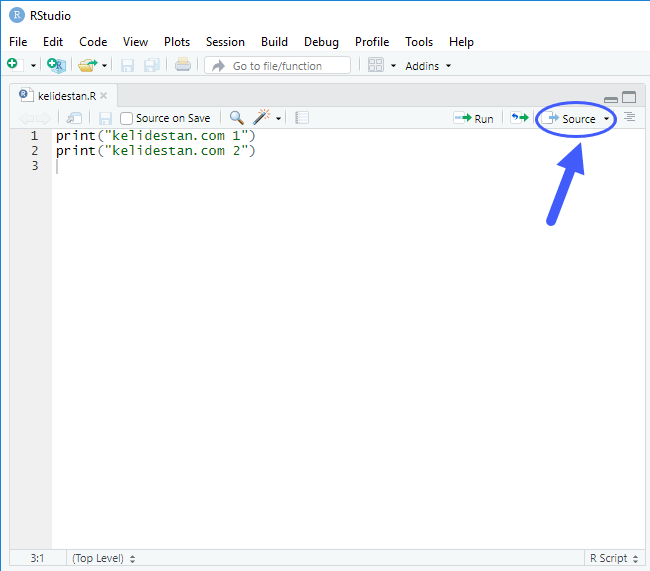The height and width of the screenshot is (571, 650).
Task: Expand the Code Tools dropdown arrow
Action: click(x=278, y=119)
